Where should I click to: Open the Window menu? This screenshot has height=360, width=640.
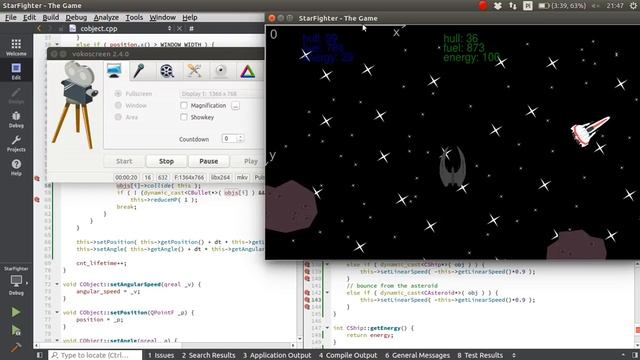(x=162, y=18)
